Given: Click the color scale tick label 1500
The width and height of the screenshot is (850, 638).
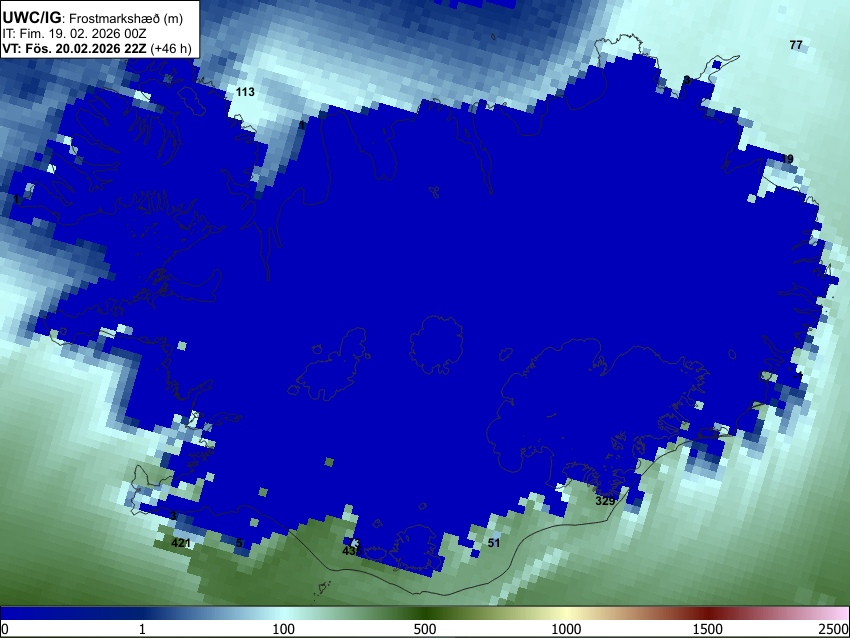Looking at the screenshot, I should click(x=708, y=629).
